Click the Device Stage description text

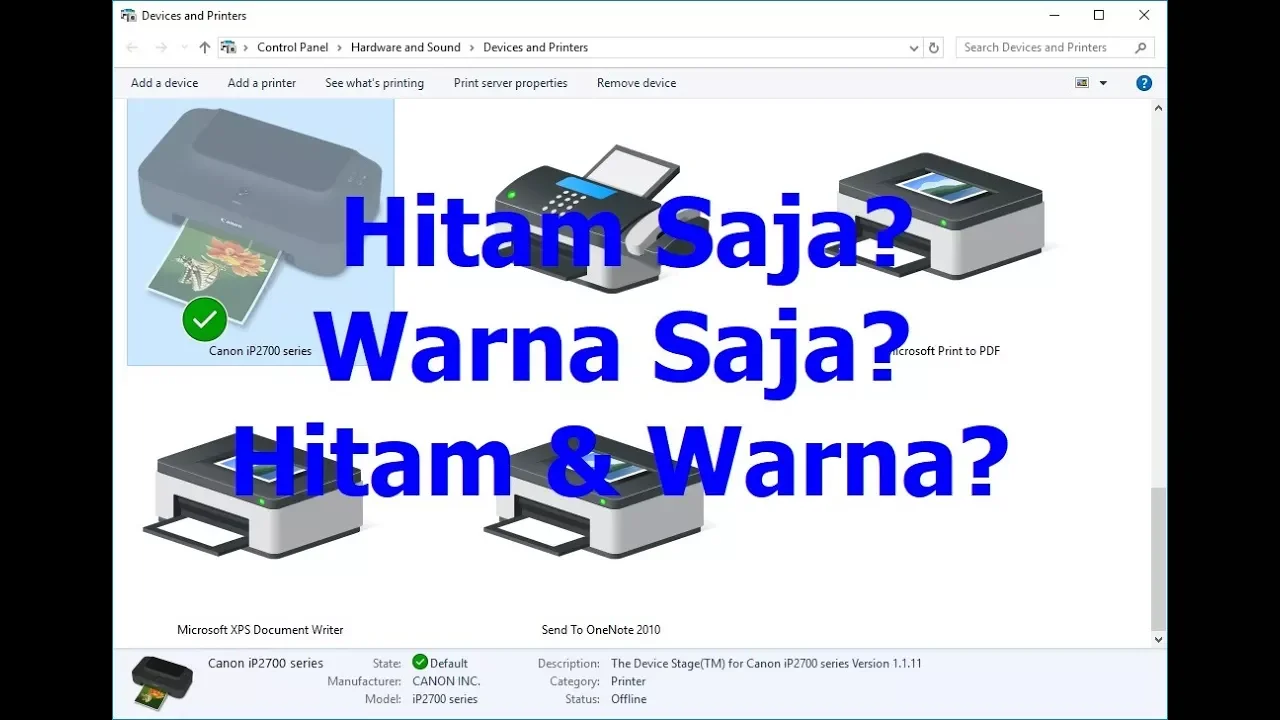click(x=766, y=663)
